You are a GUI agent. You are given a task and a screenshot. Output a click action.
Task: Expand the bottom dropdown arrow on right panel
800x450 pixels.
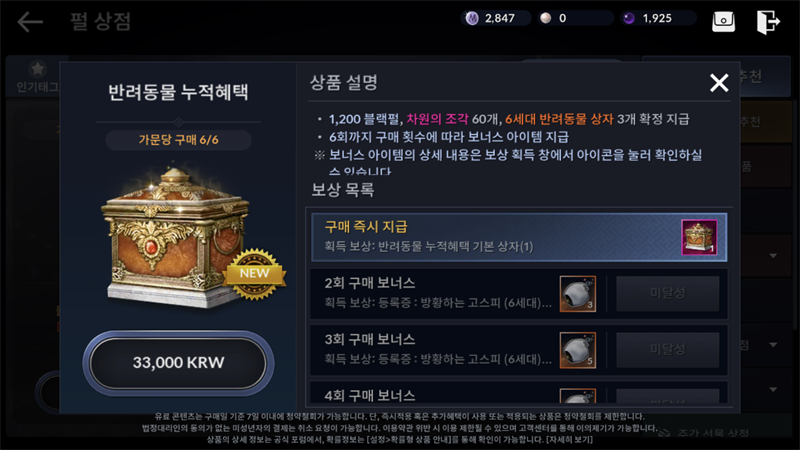[x=773, y=389]
